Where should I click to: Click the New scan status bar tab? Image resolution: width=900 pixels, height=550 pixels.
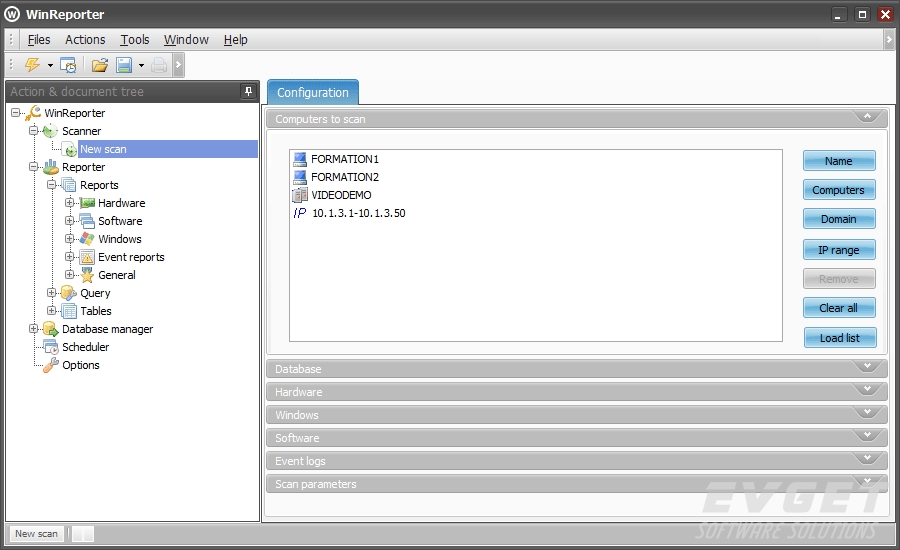pos(36,534)
